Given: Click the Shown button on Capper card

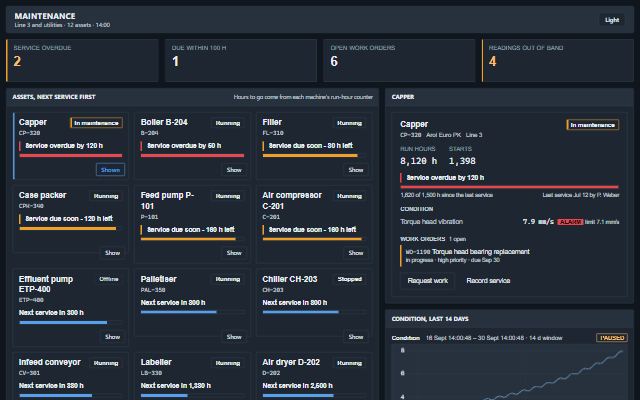Looking at the screenshot, I should [111, 169].
